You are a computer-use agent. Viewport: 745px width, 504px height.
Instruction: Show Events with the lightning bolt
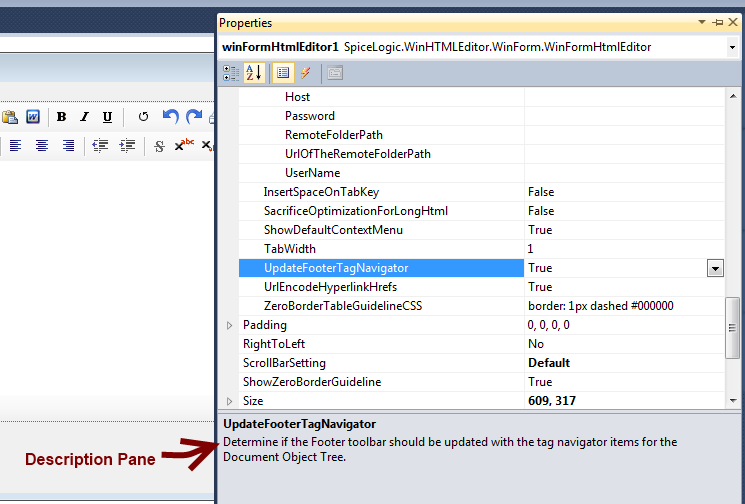[306, 72]
